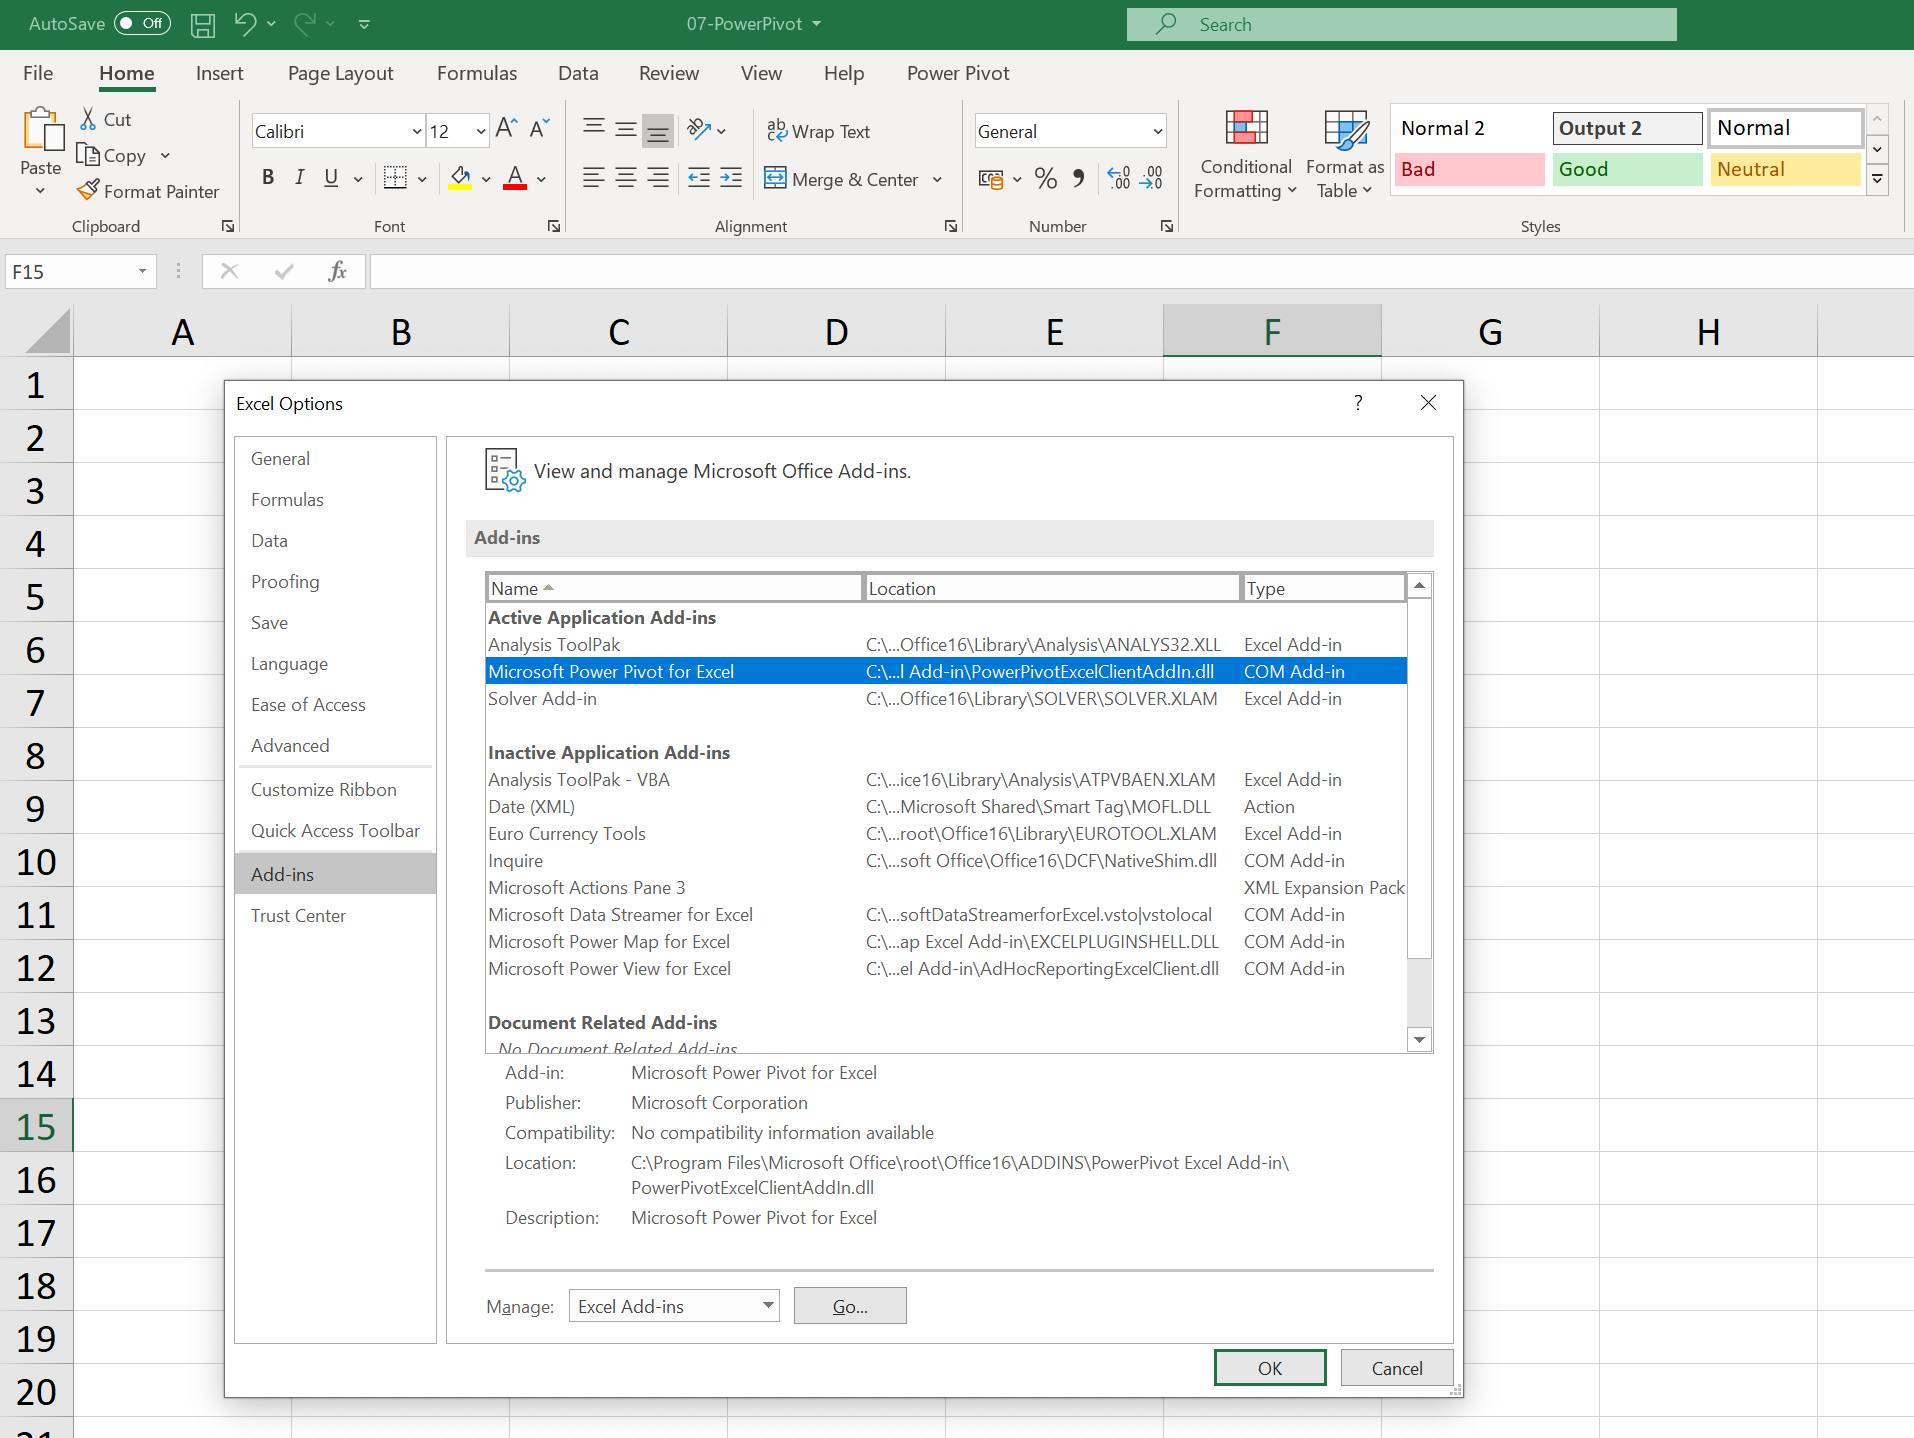Click the Font Color red A icon

tap(515, 178)
